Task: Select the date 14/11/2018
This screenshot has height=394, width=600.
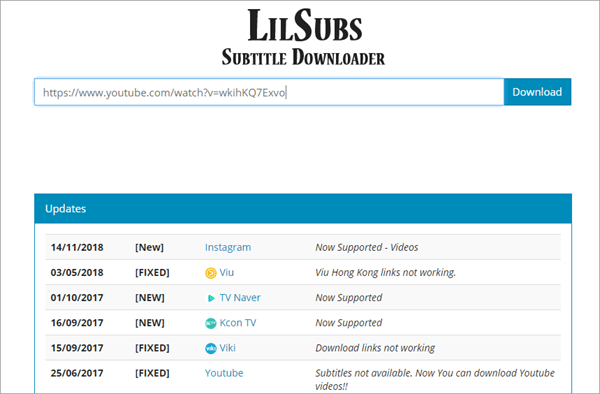Action: (x=77, y=247)
